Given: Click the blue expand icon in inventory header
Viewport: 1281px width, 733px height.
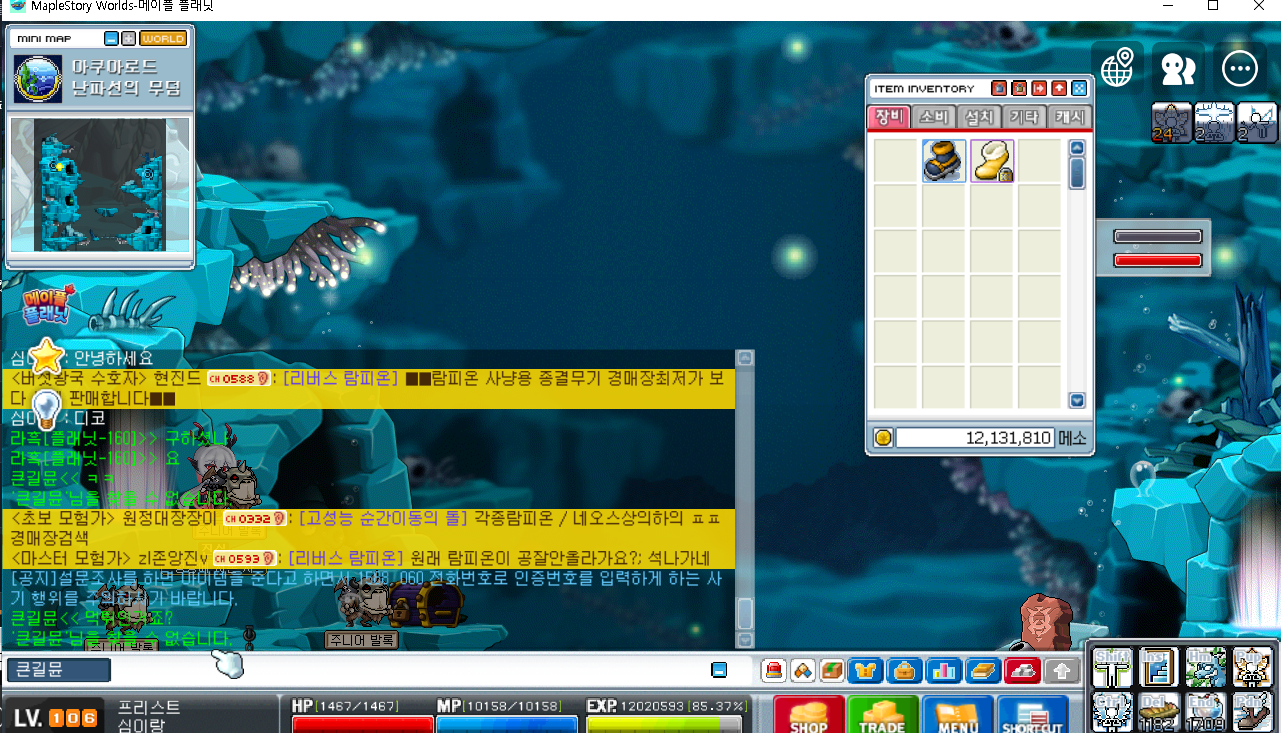Looking at the screenshot, I should click(1079, 88).
